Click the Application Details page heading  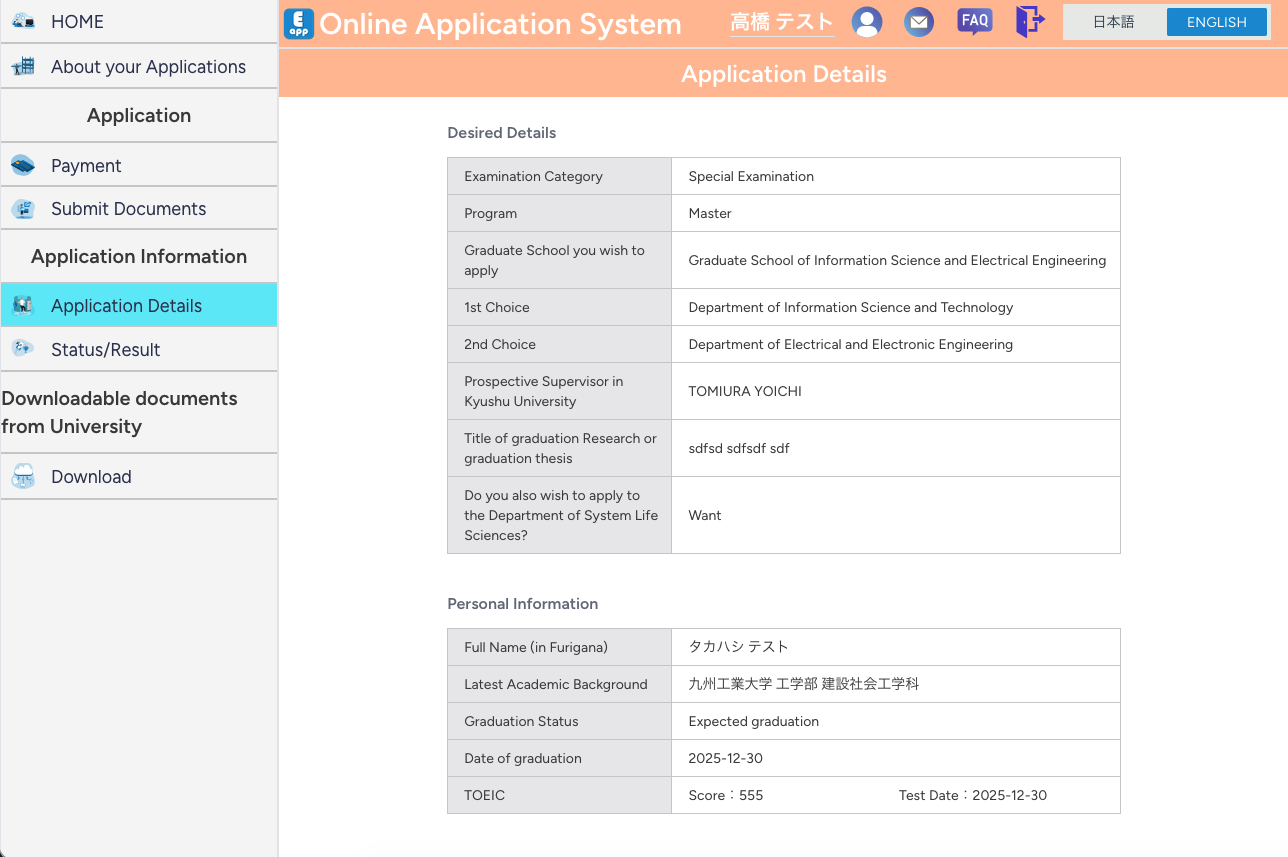[784, 74]
